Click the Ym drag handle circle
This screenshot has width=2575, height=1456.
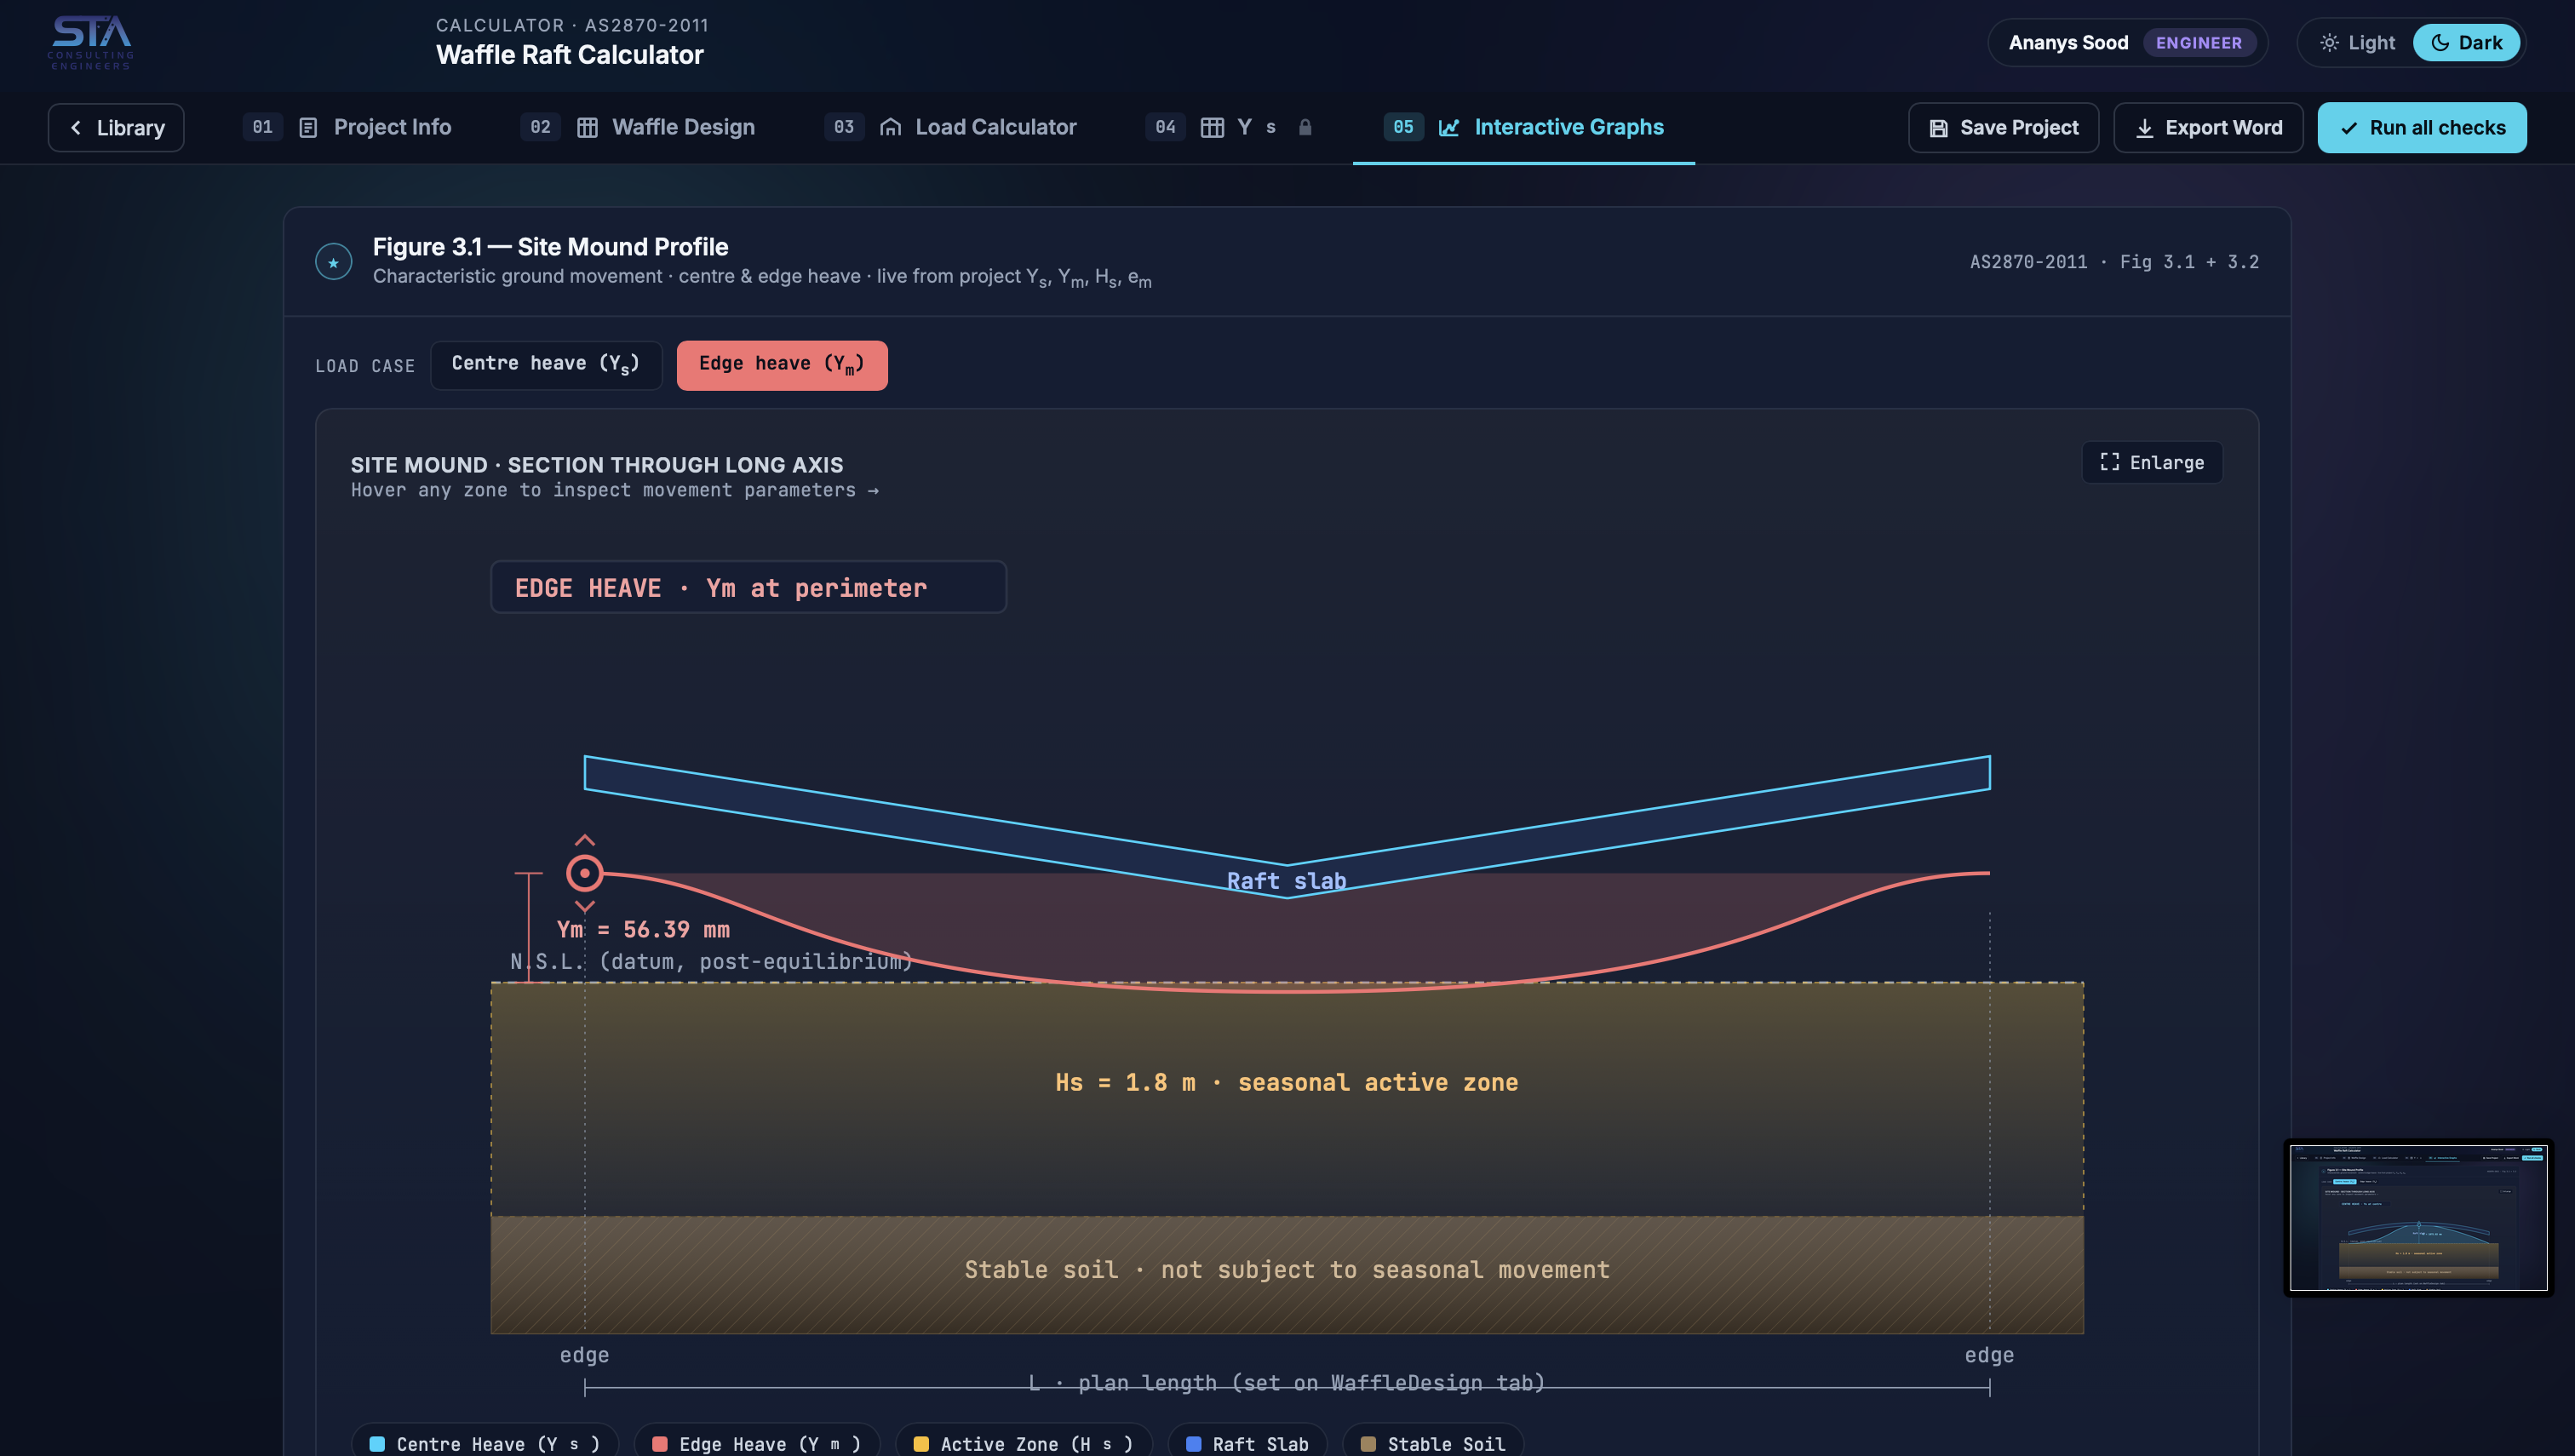click(x=584, y=873)
